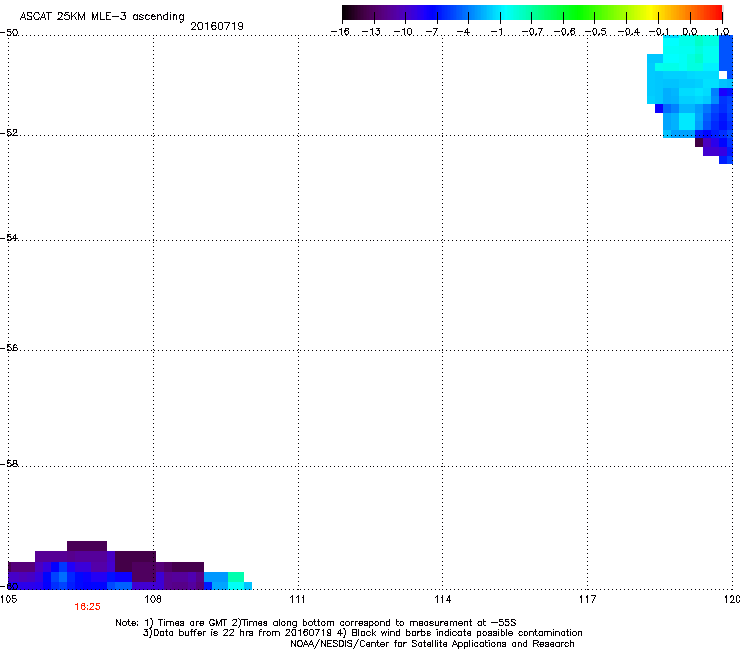Image resolution: width=740 pixels, height=650 pixels.
Task: Click the -0.7 colorbar tick label
Action: click(532, 32)
